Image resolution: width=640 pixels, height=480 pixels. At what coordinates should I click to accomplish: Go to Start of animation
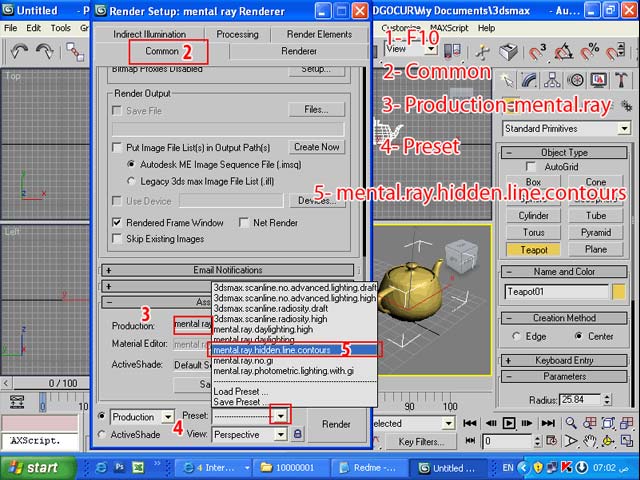coord(470,423)
